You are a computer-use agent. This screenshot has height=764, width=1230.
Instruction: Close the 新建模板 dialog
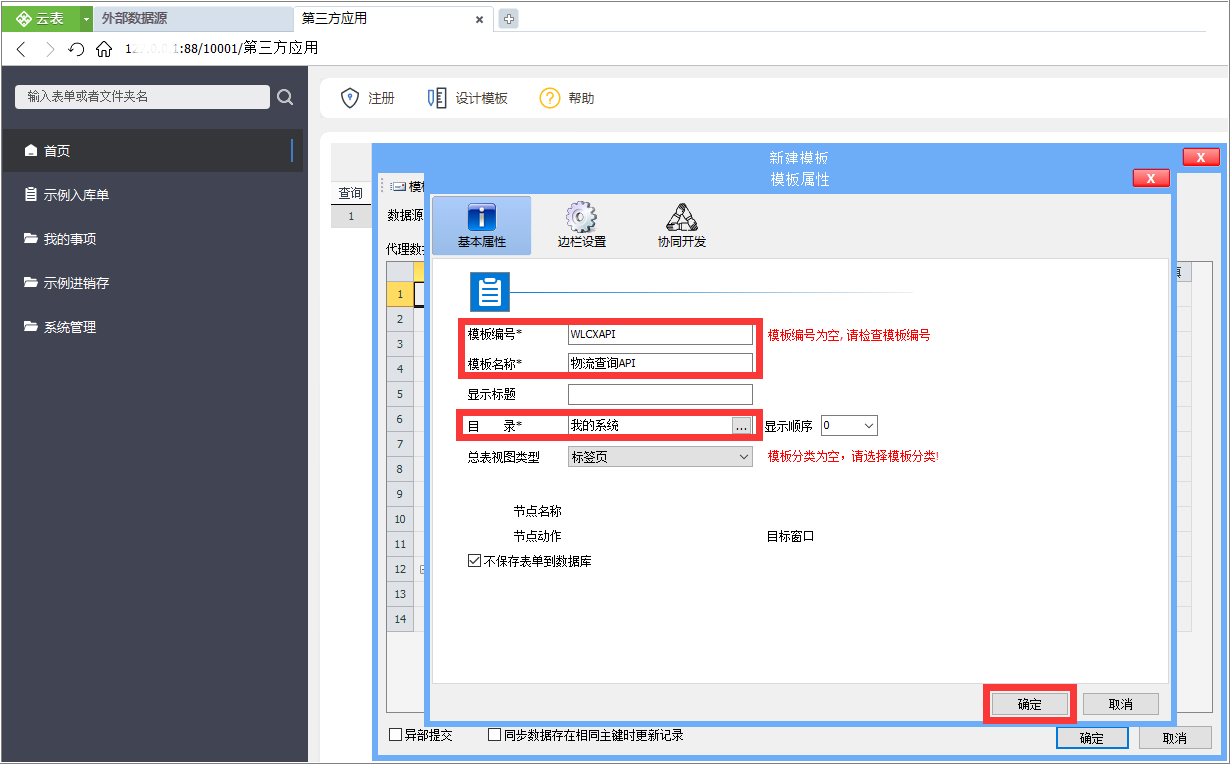pyautogui.click(x=1201, y=157)
